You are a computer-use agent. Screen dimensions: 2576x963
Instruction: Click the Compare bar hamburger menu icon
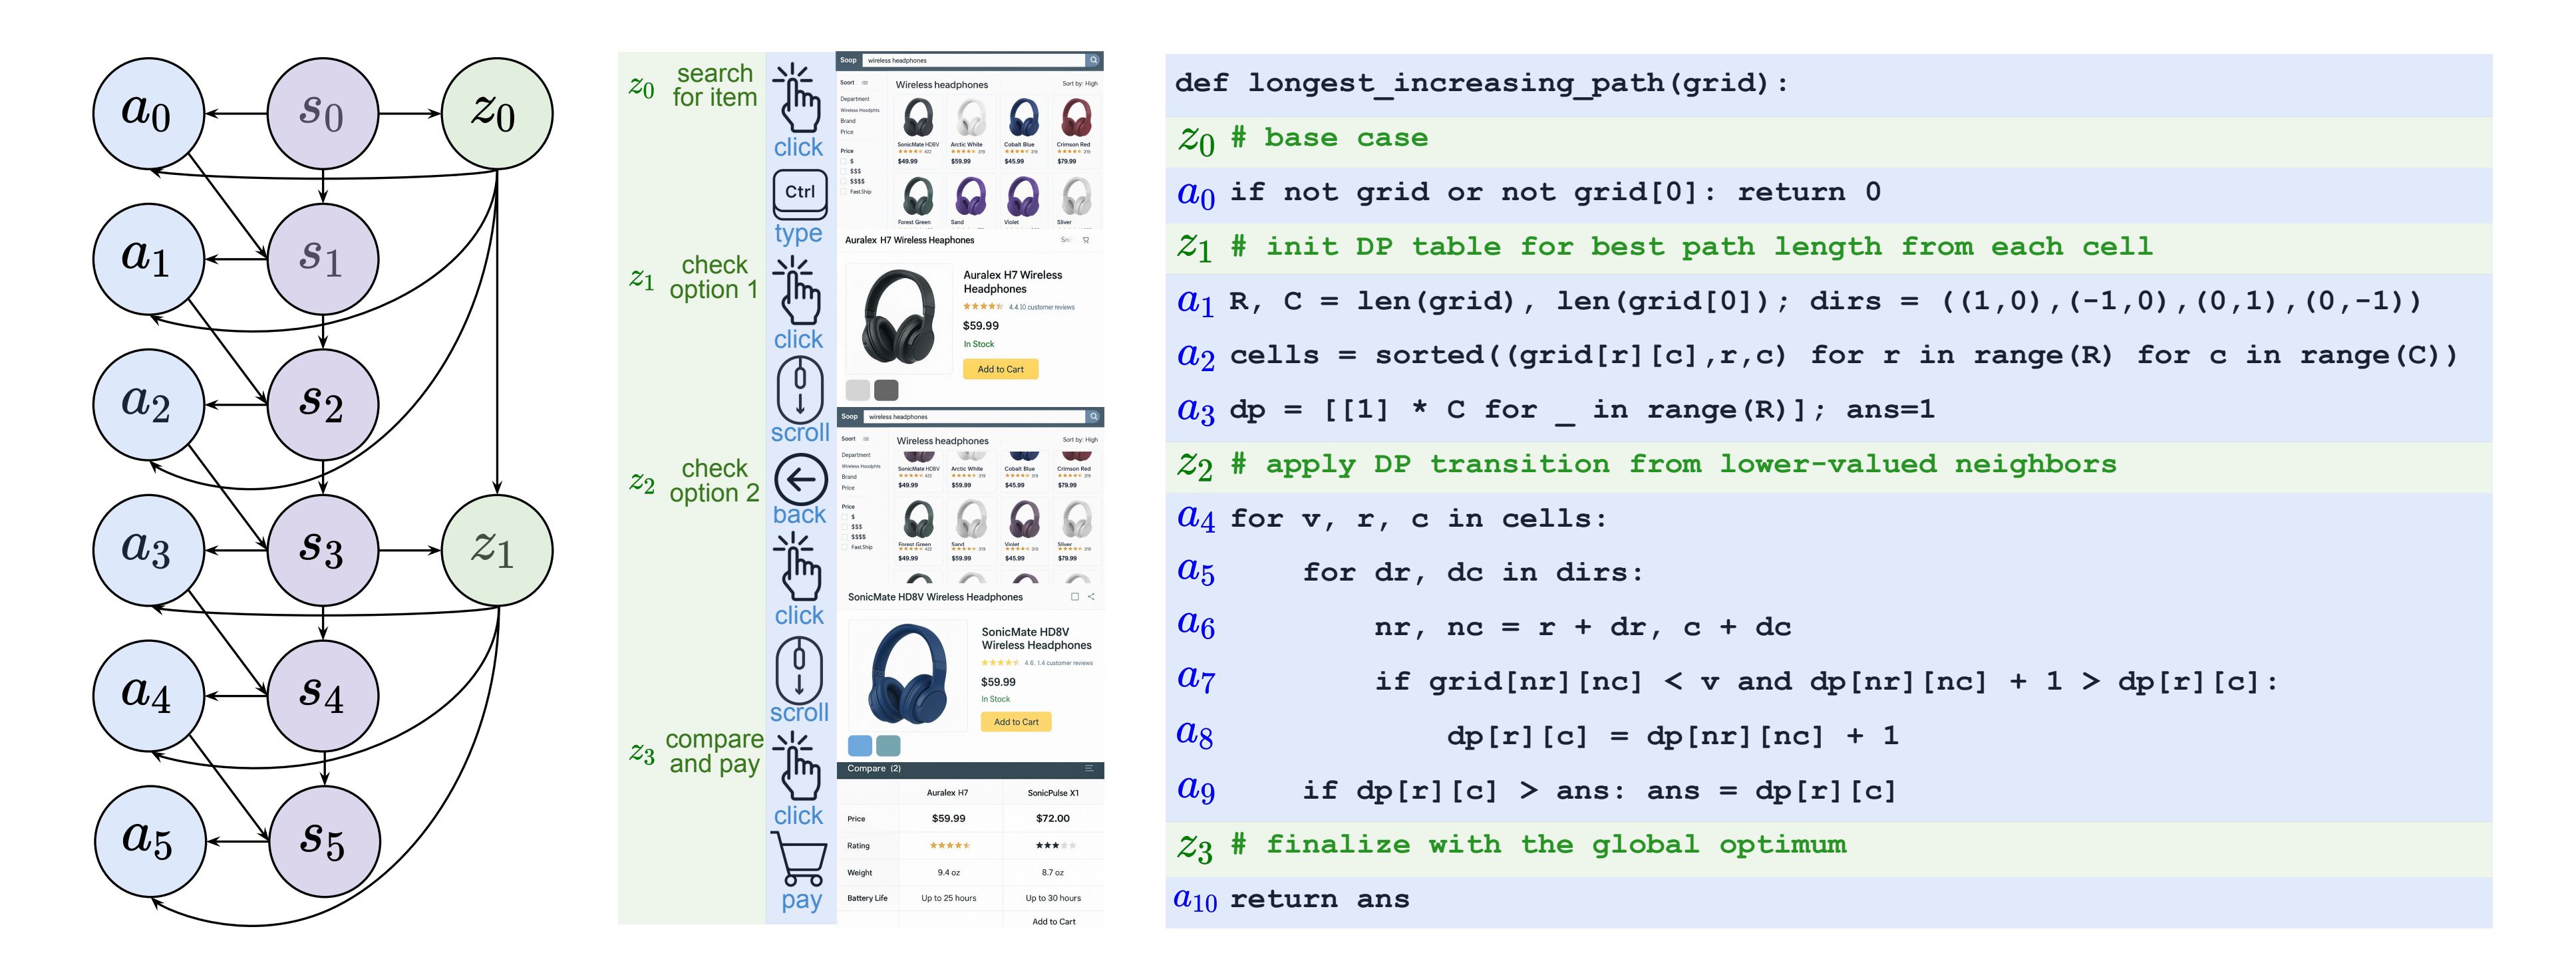tap(1089, 768)
